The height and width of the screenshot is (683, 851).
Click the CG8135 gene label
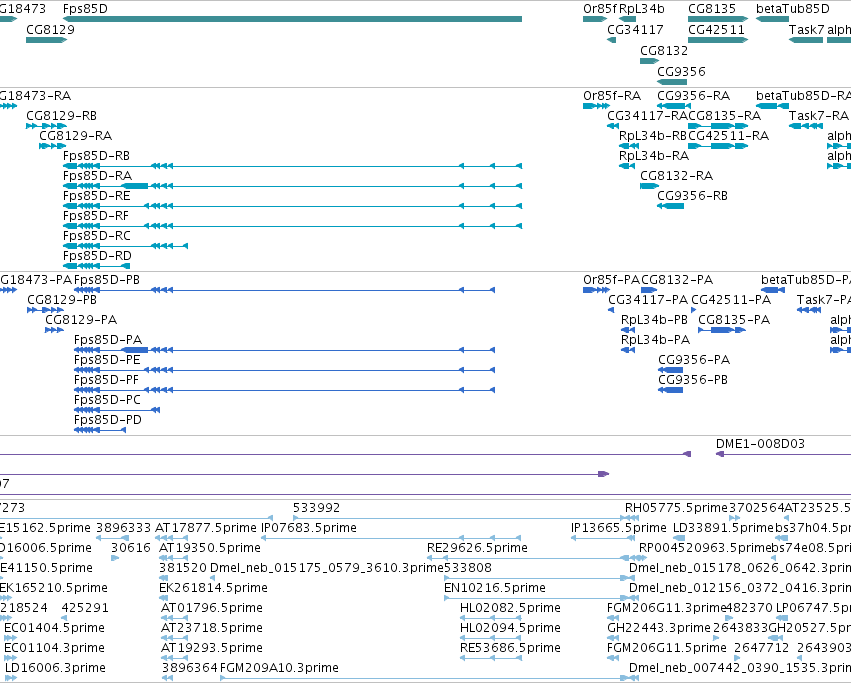712,9
